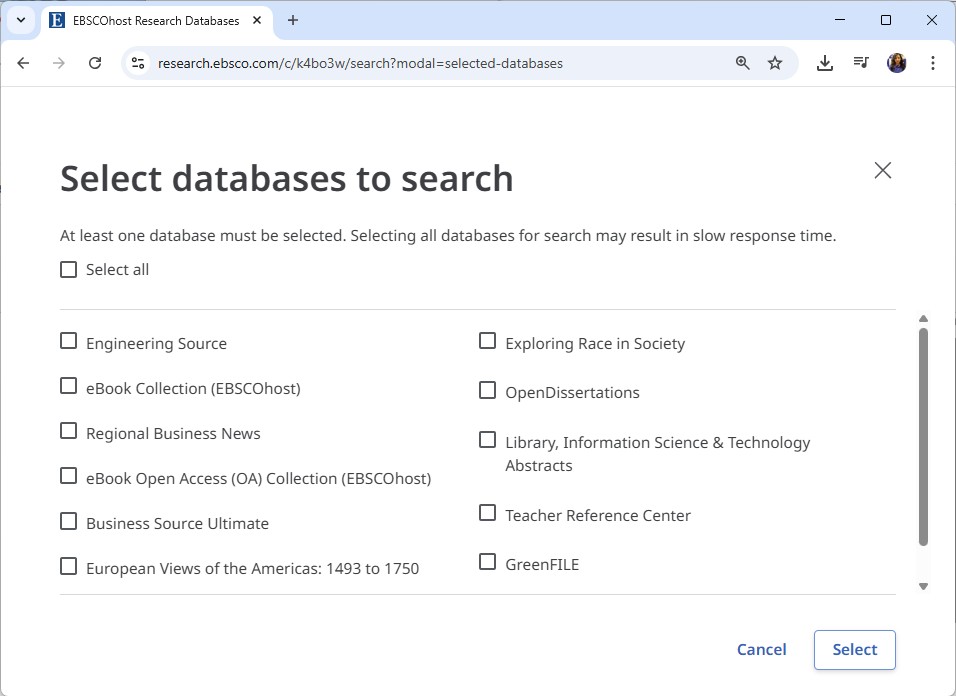Open Chrome three-dot menu
The image size is (956, 696).
[x=932, y=63]
